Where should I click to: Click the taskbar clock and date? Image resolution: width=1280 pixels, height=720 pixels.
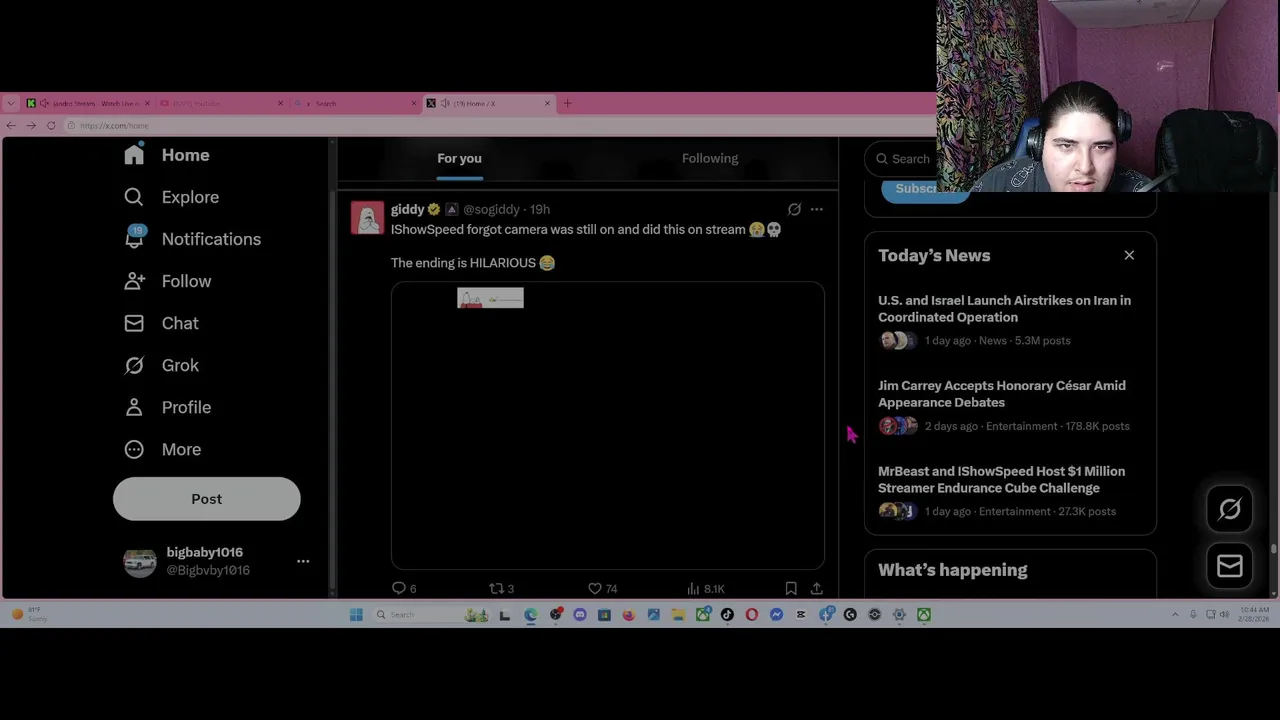1256,613
